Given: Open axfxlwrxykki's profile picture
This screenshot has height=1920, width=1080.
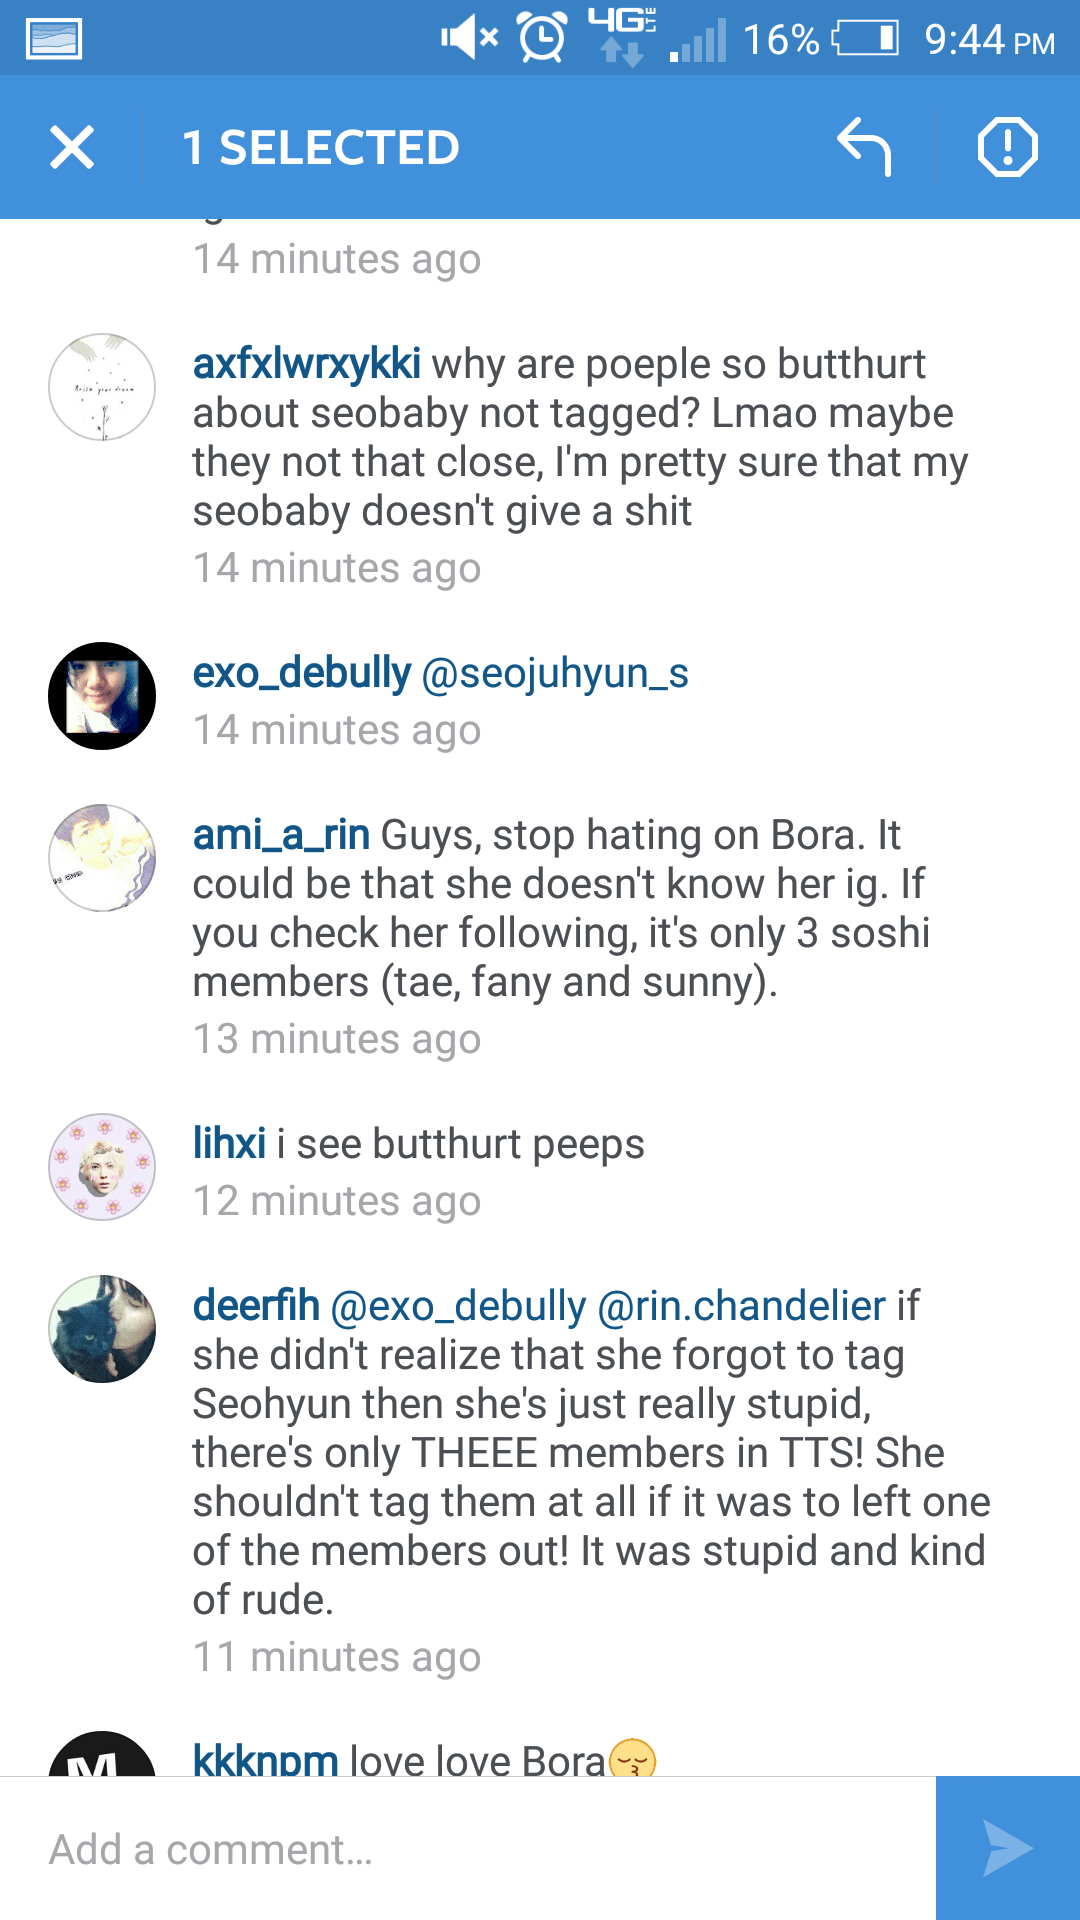Looking at the screenshot, I should point(102,387).
